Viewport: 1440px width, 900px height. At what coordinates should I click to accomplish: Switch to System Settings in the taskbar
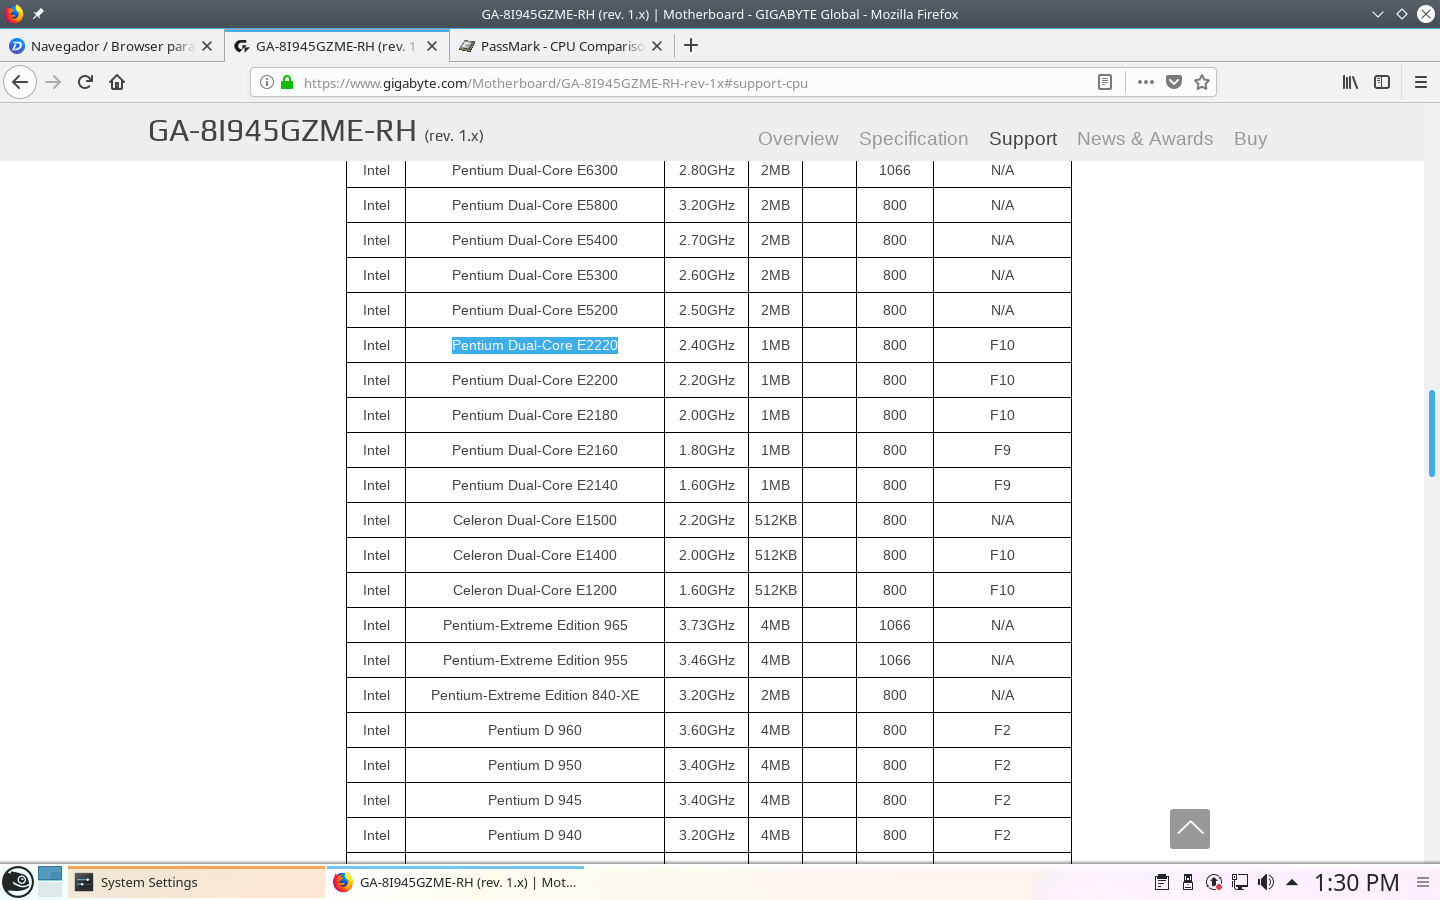click(196, 882)
